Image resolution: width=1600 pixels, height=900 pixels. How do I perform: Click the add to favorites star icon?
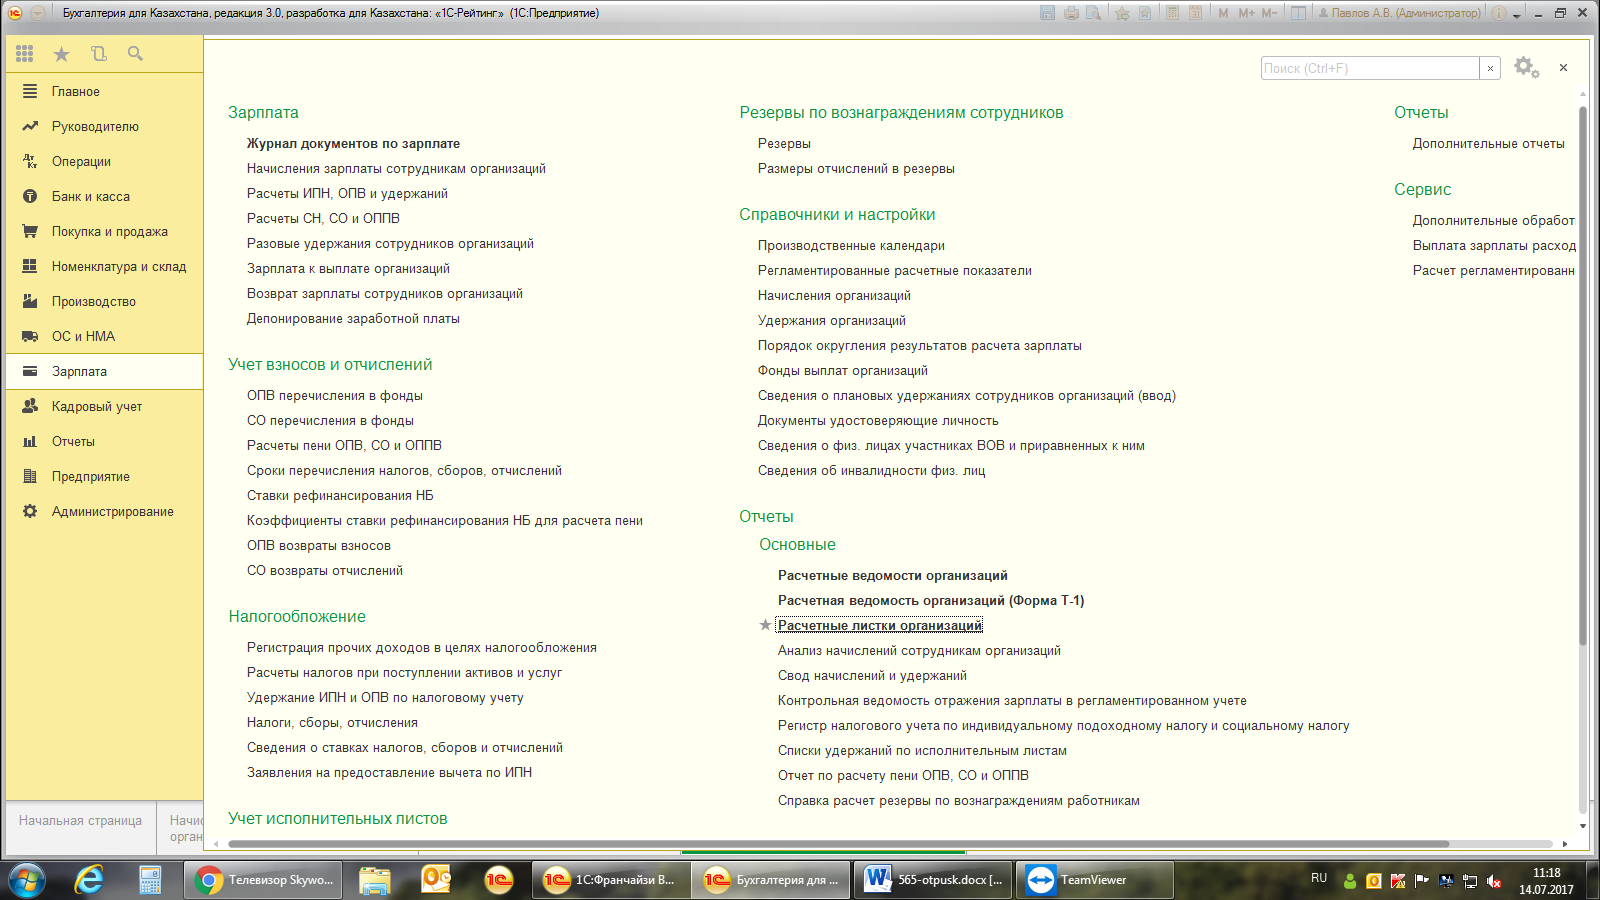(1122, 13)
